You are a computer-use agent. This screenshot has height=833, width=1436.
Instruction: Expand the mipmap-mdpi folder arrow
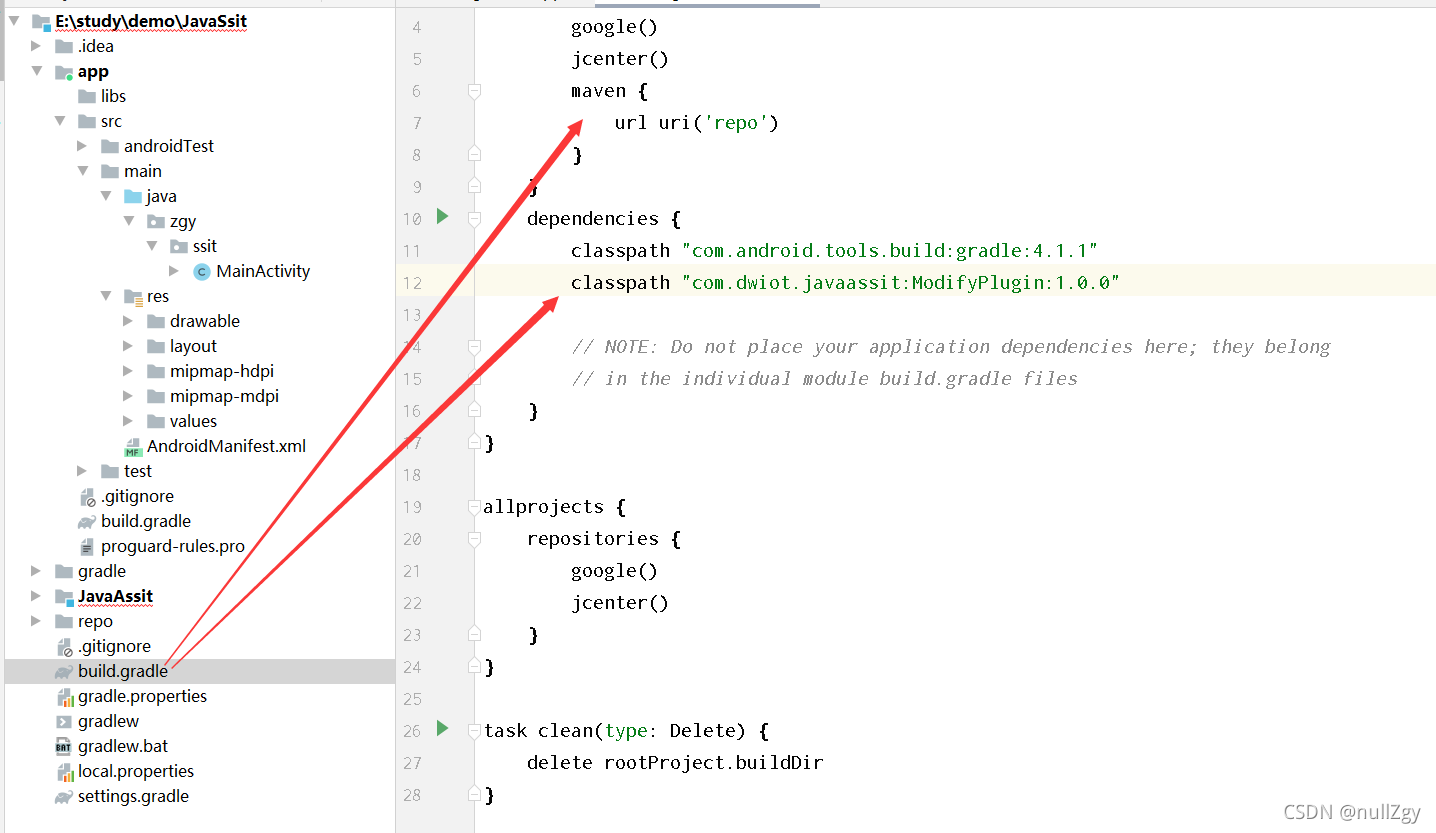click(x=128, y=396)
